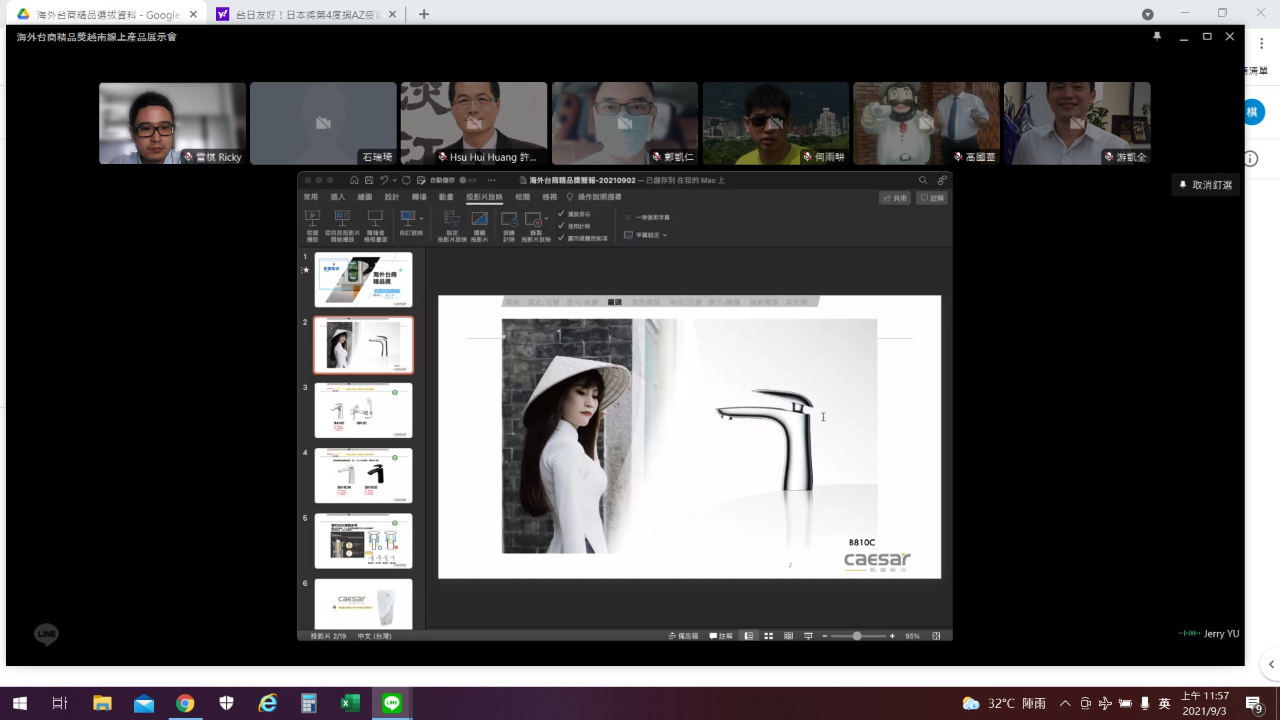Show hidden icons in the system tray
The width and height of the screenshot is (1280, 720).
tap(1065, 703)
